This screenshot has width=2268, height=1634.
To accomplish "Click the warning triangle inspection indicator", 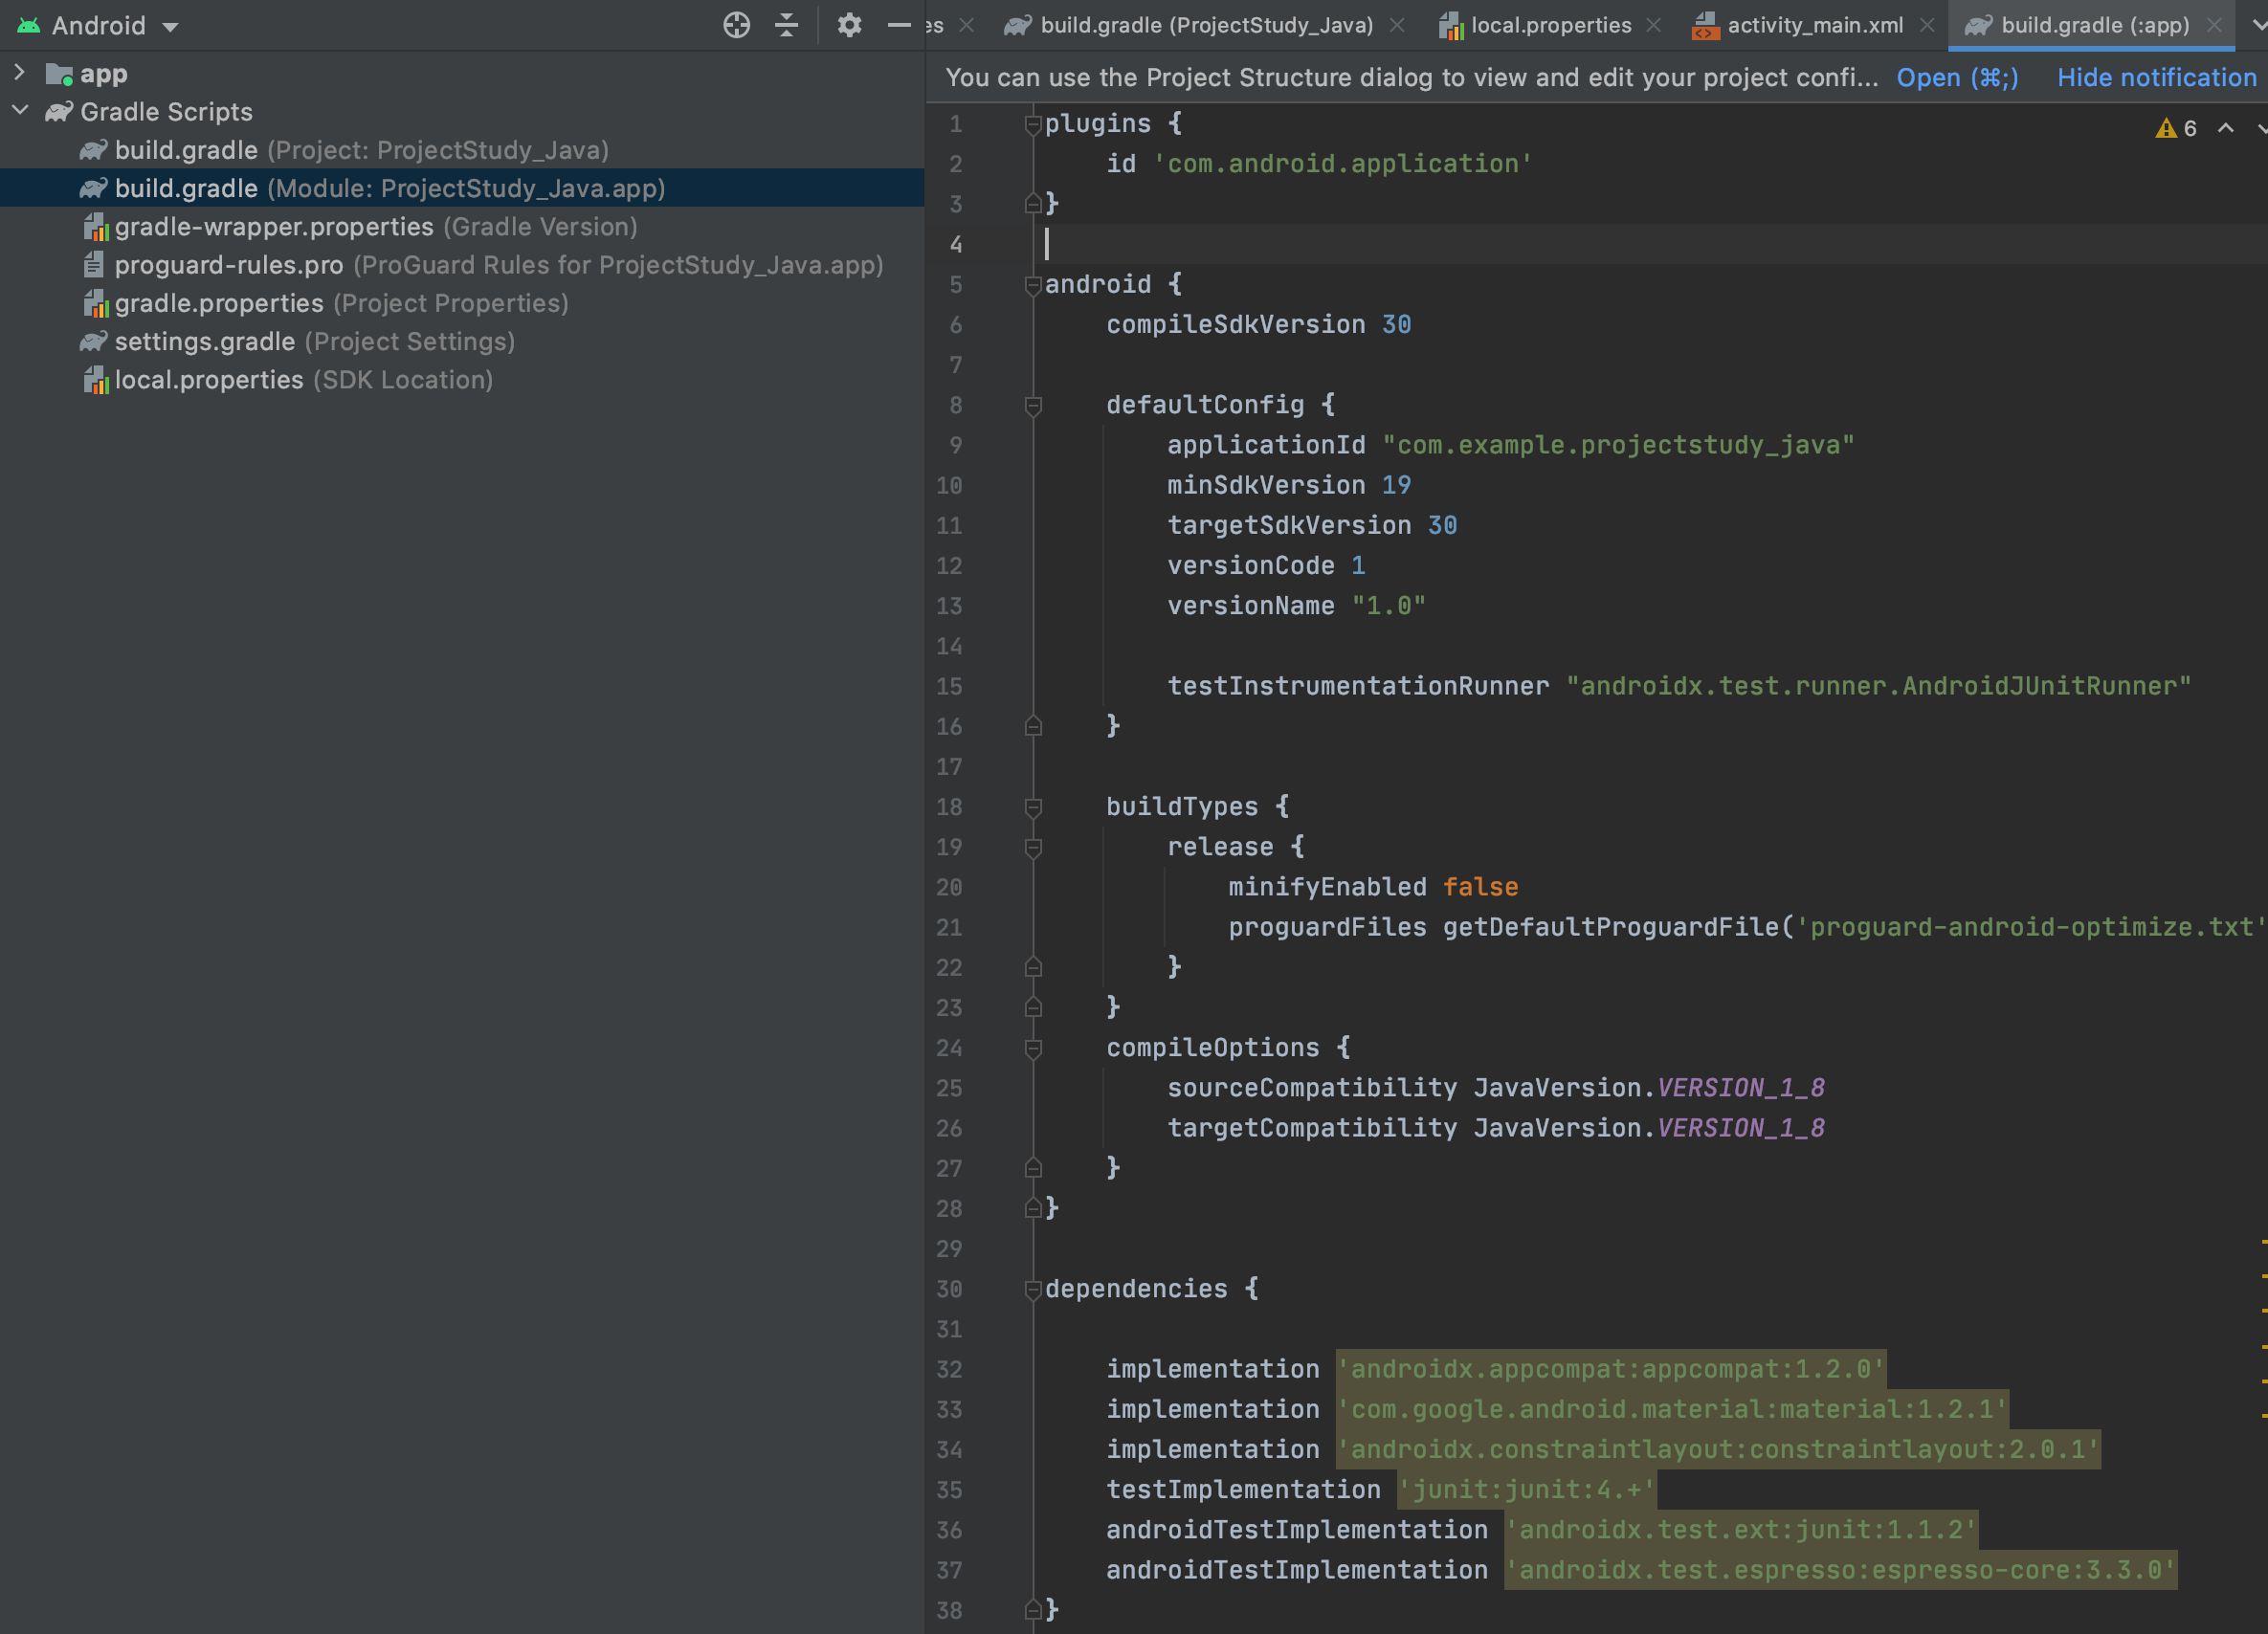I will click(x=2166, y=128).
